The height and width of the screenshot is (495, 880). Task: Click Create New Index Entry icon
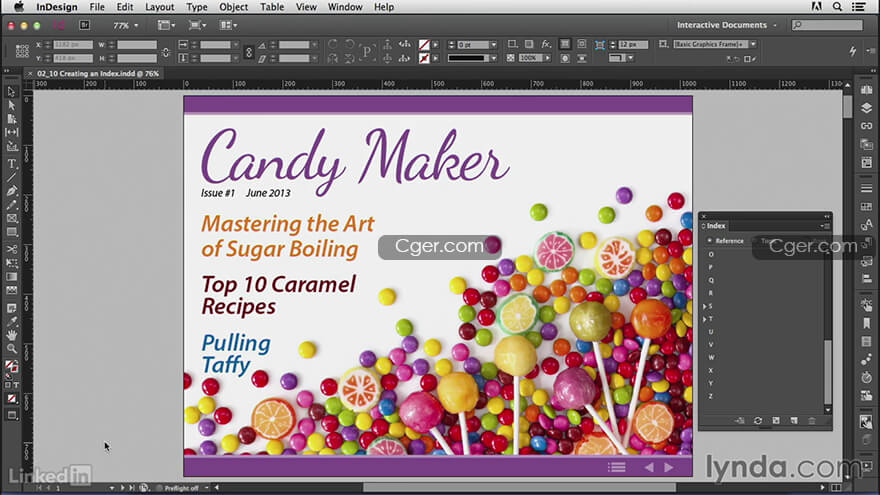point(794,420)
